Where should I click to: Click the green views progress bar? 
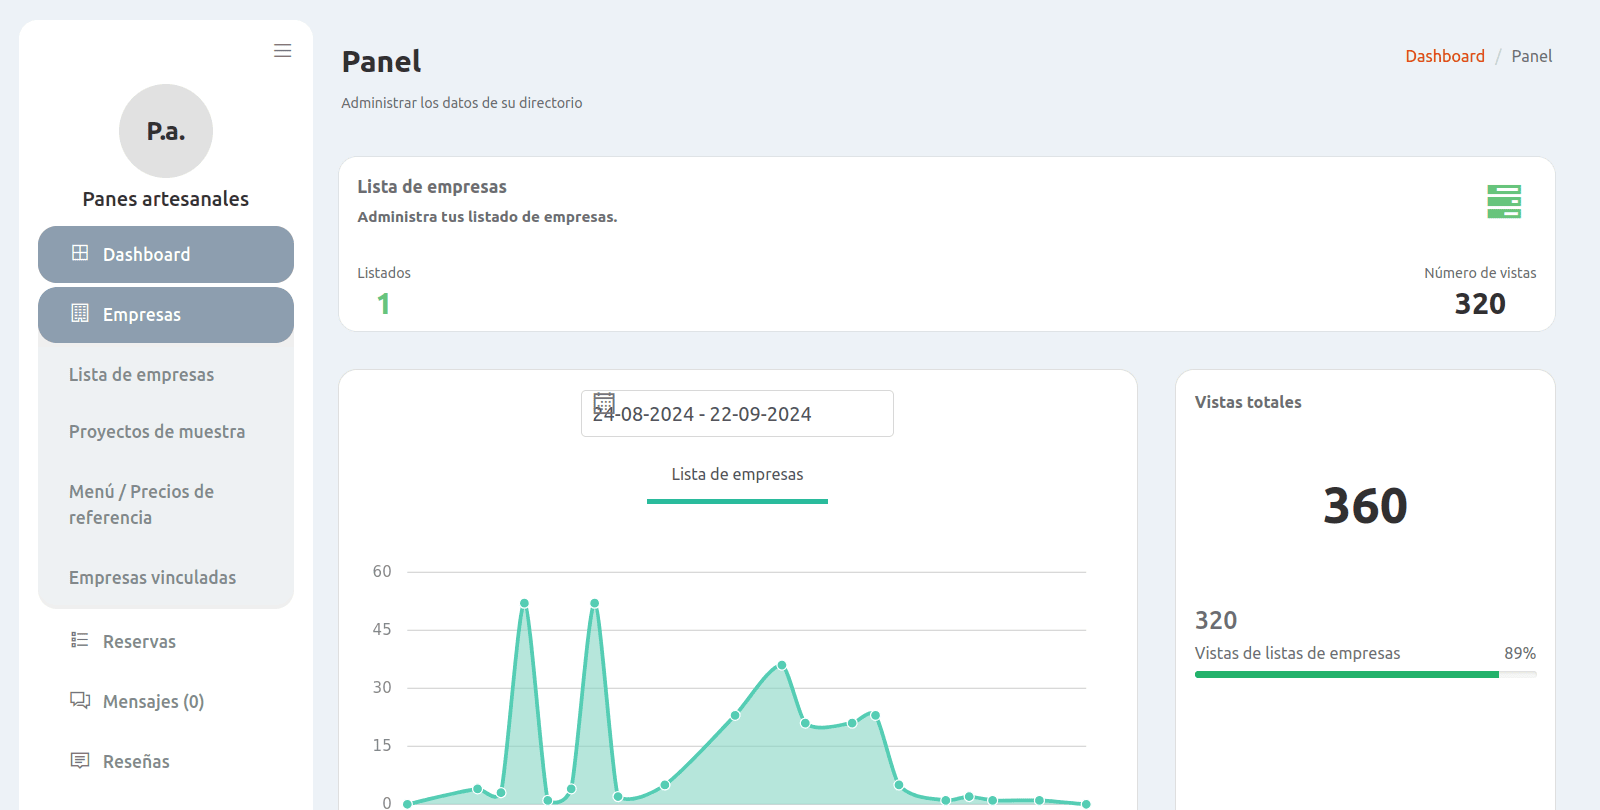tap(1365, 675)
